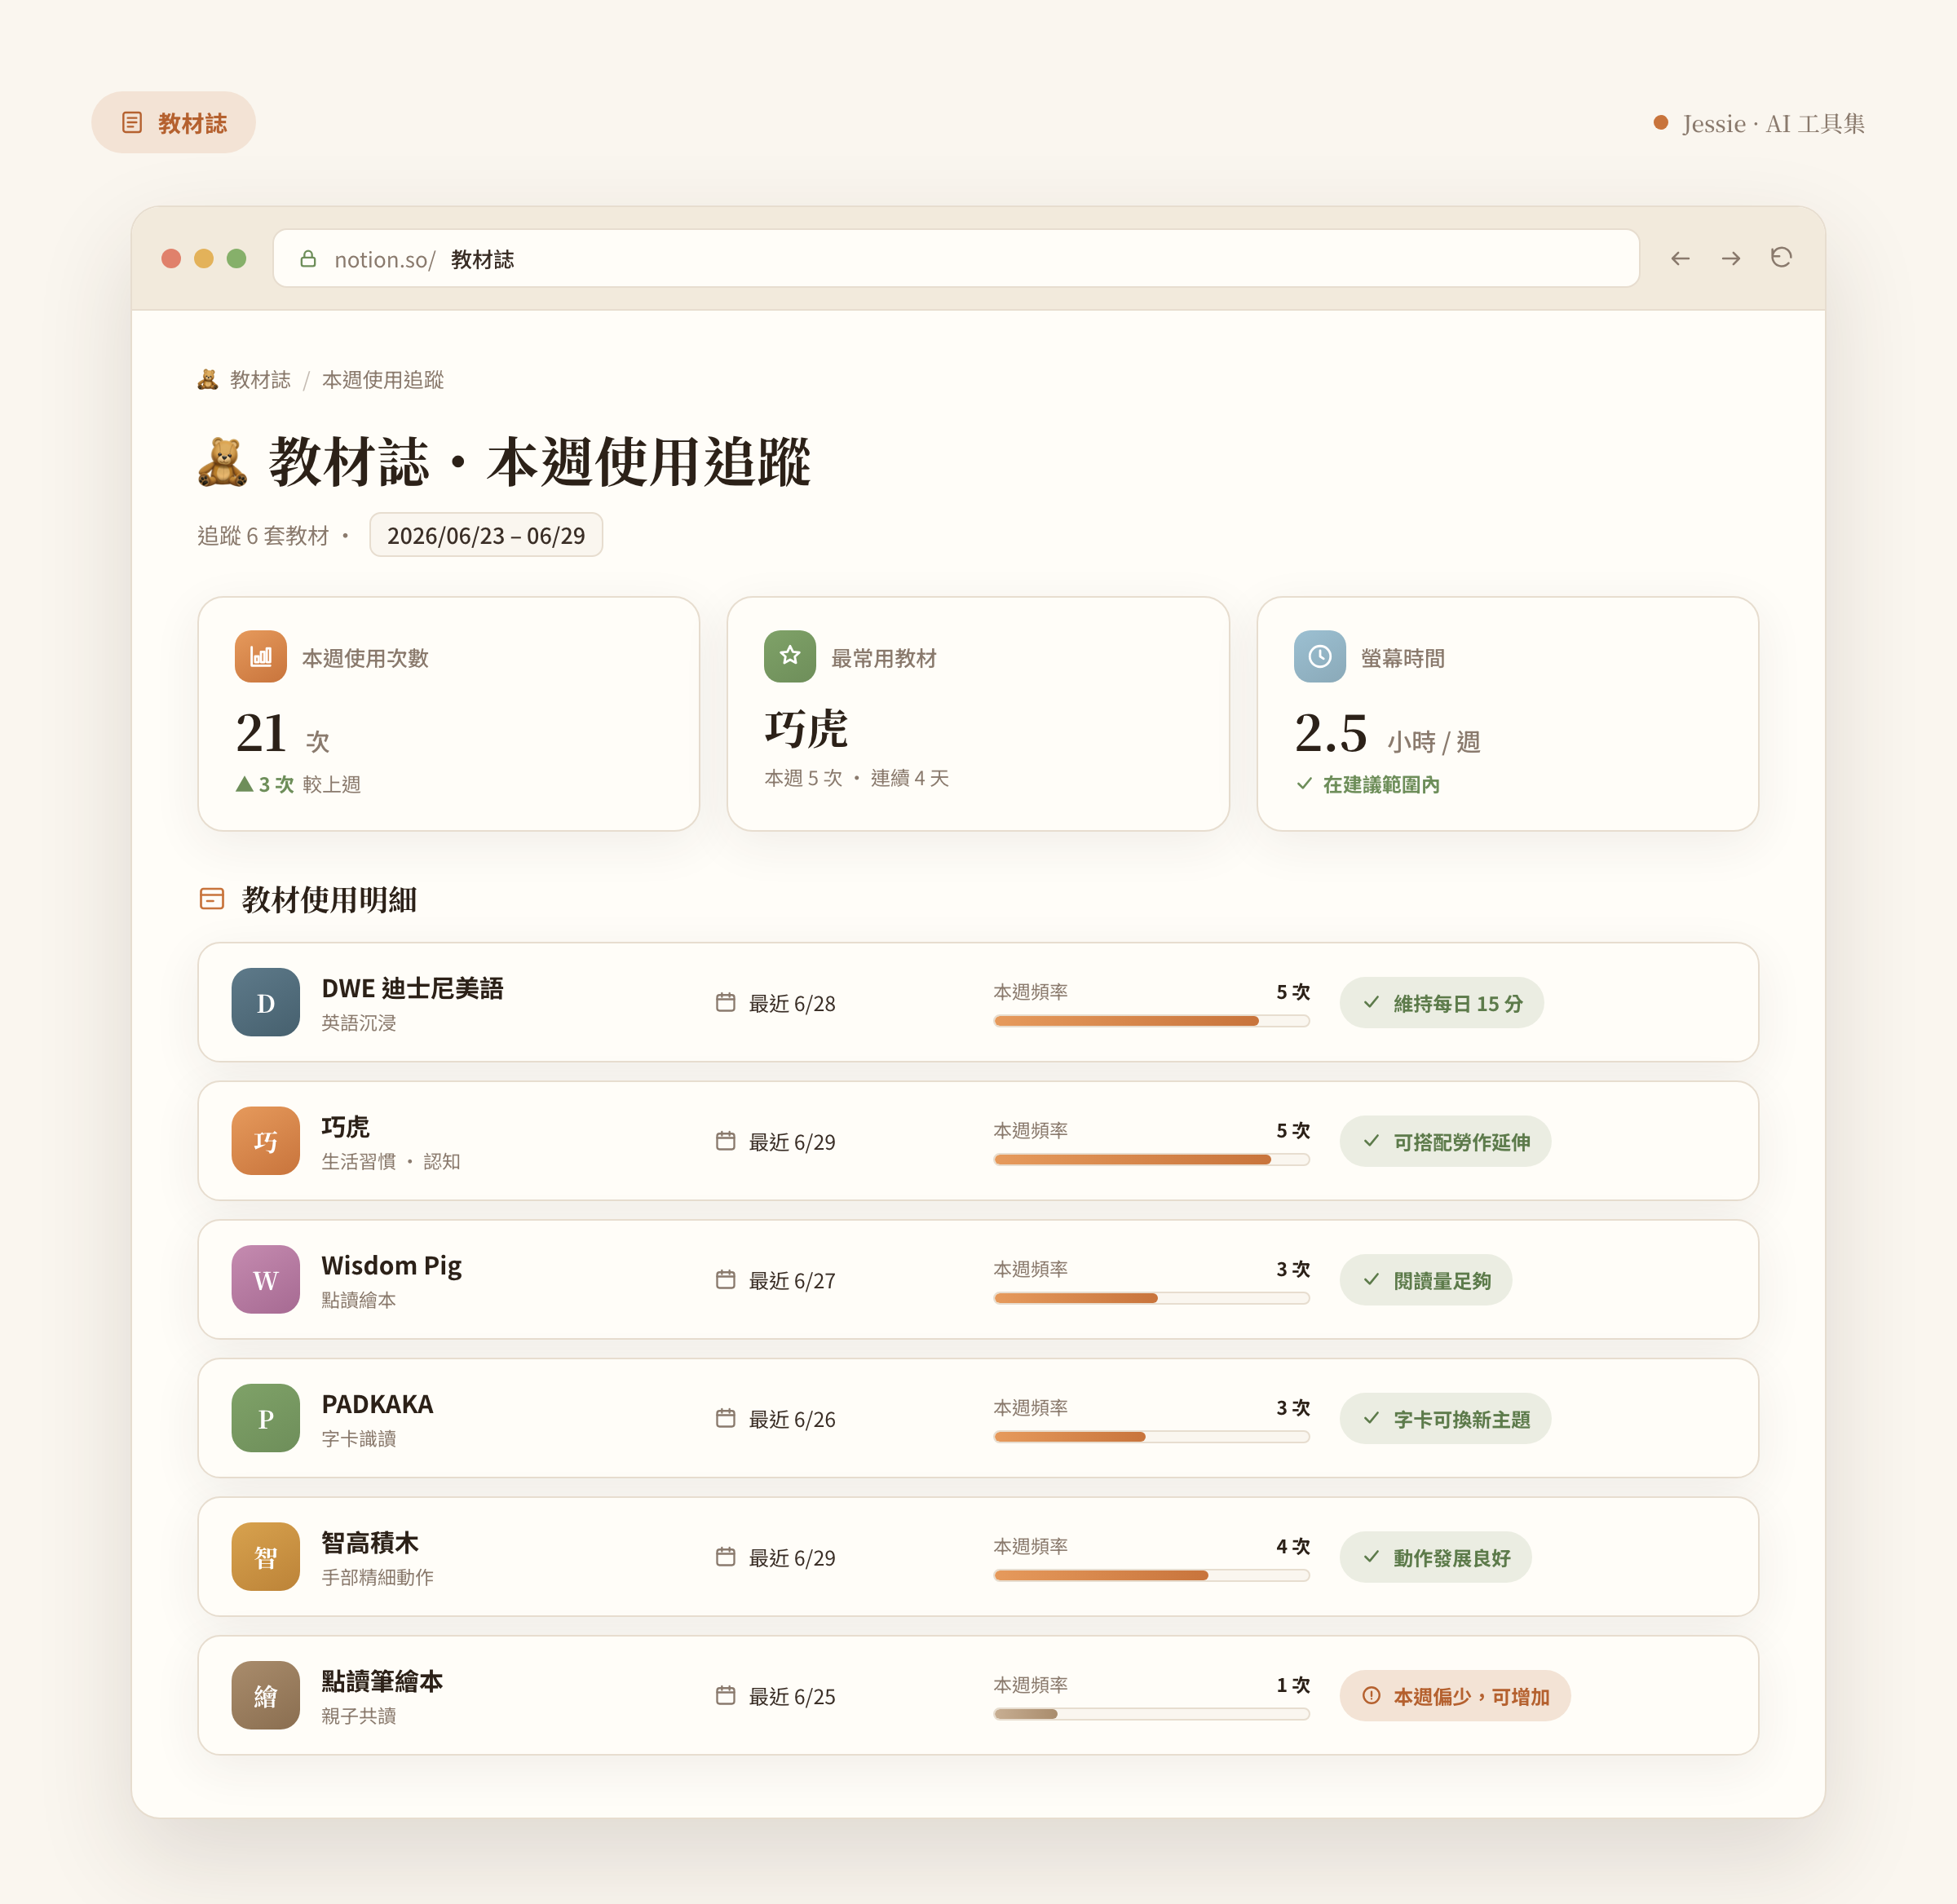Click the 在建議範圍內 status text
1957x1904 pixels.
click(1381, 784)
